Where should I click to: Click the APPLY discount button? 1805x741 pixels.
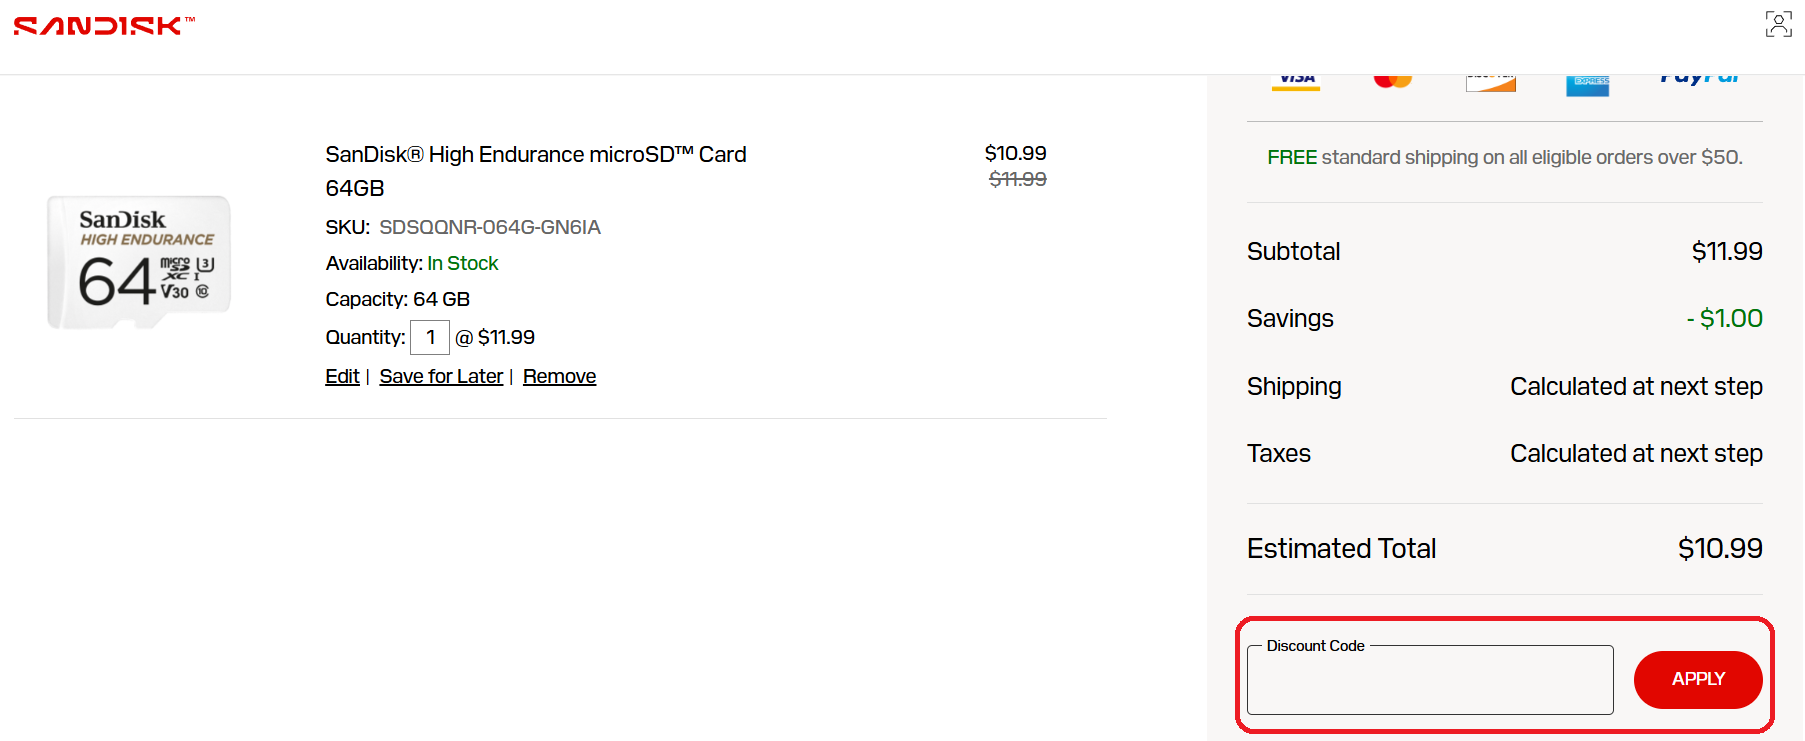coord(1697,679)
